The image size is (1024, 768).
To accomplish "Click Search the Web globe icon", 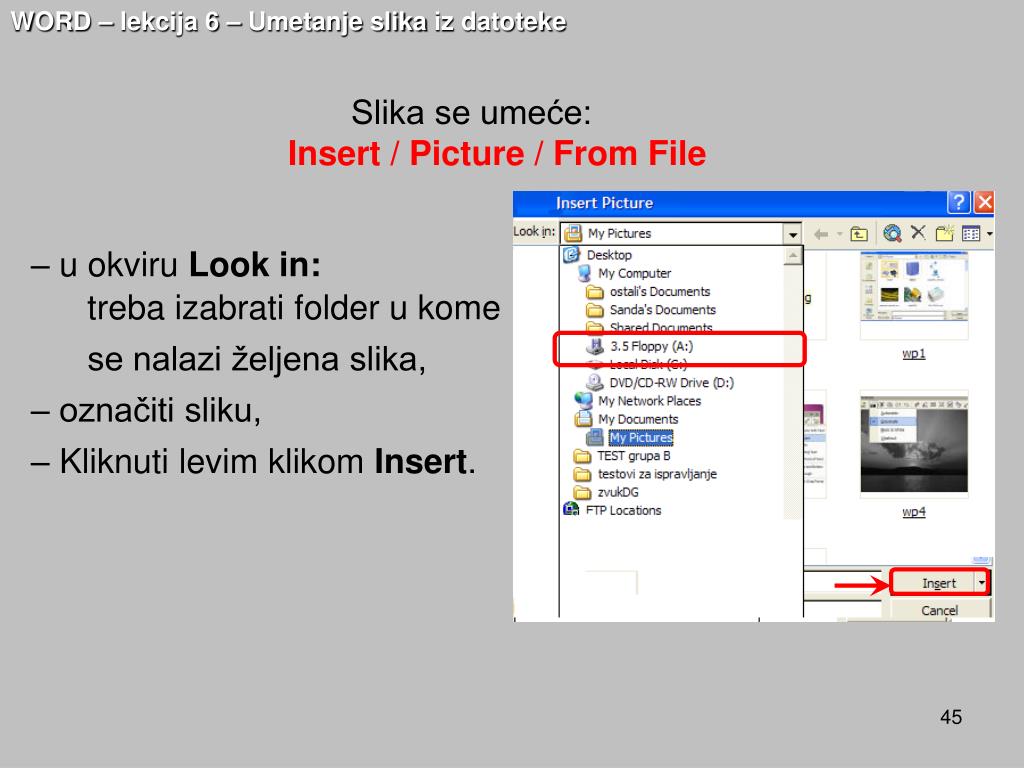I will click(892, 233).
